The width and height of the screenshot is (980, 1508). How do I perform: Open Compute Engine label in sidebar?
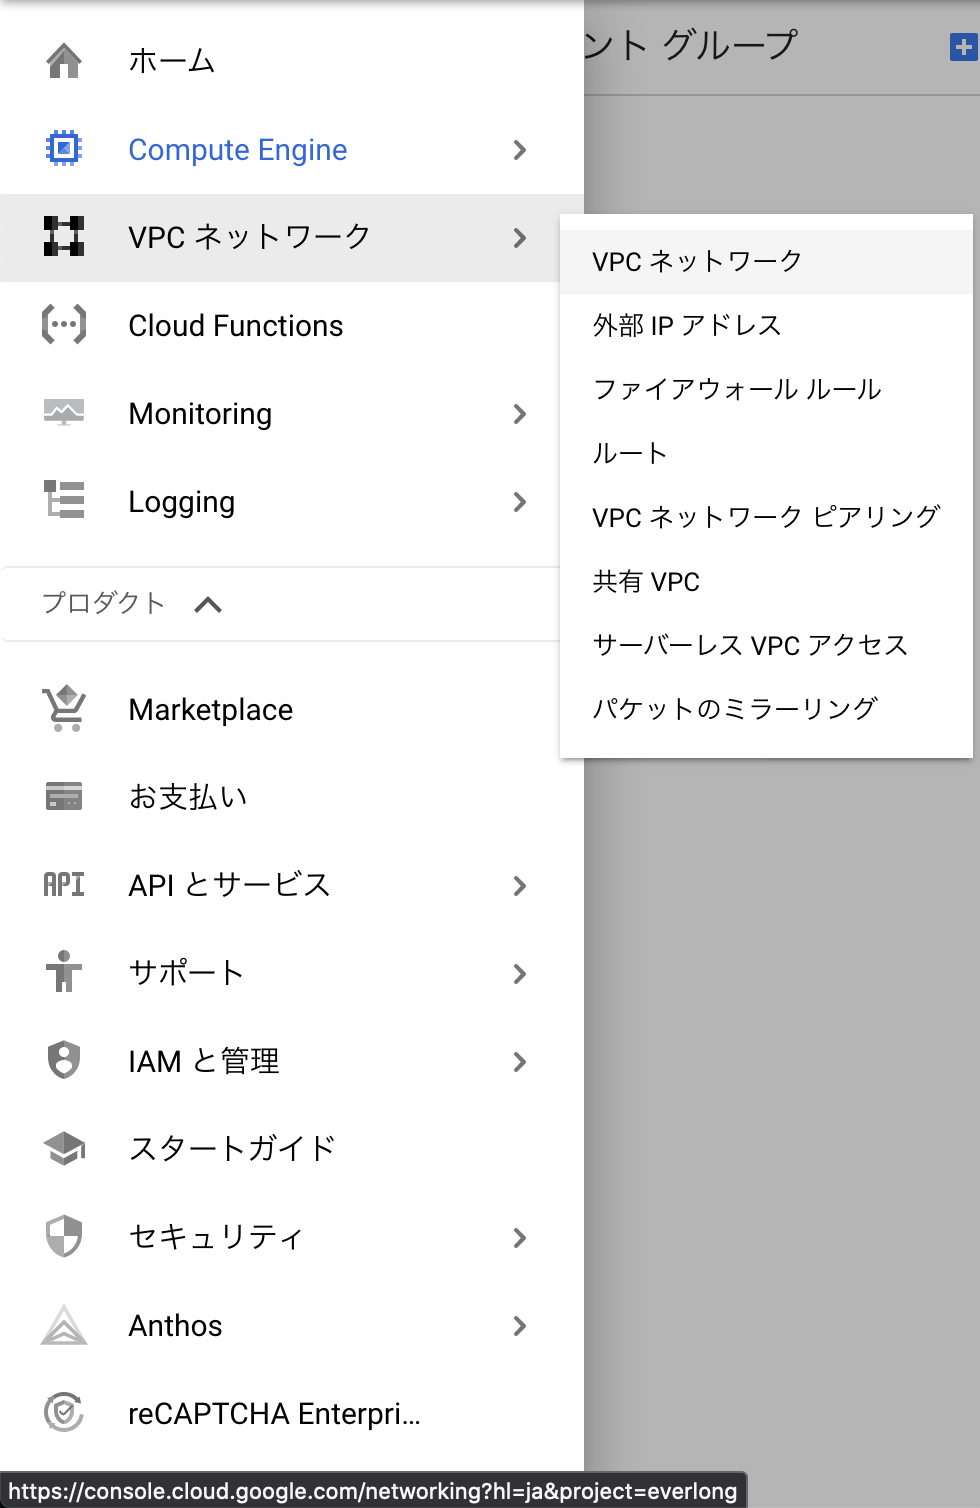238,150
